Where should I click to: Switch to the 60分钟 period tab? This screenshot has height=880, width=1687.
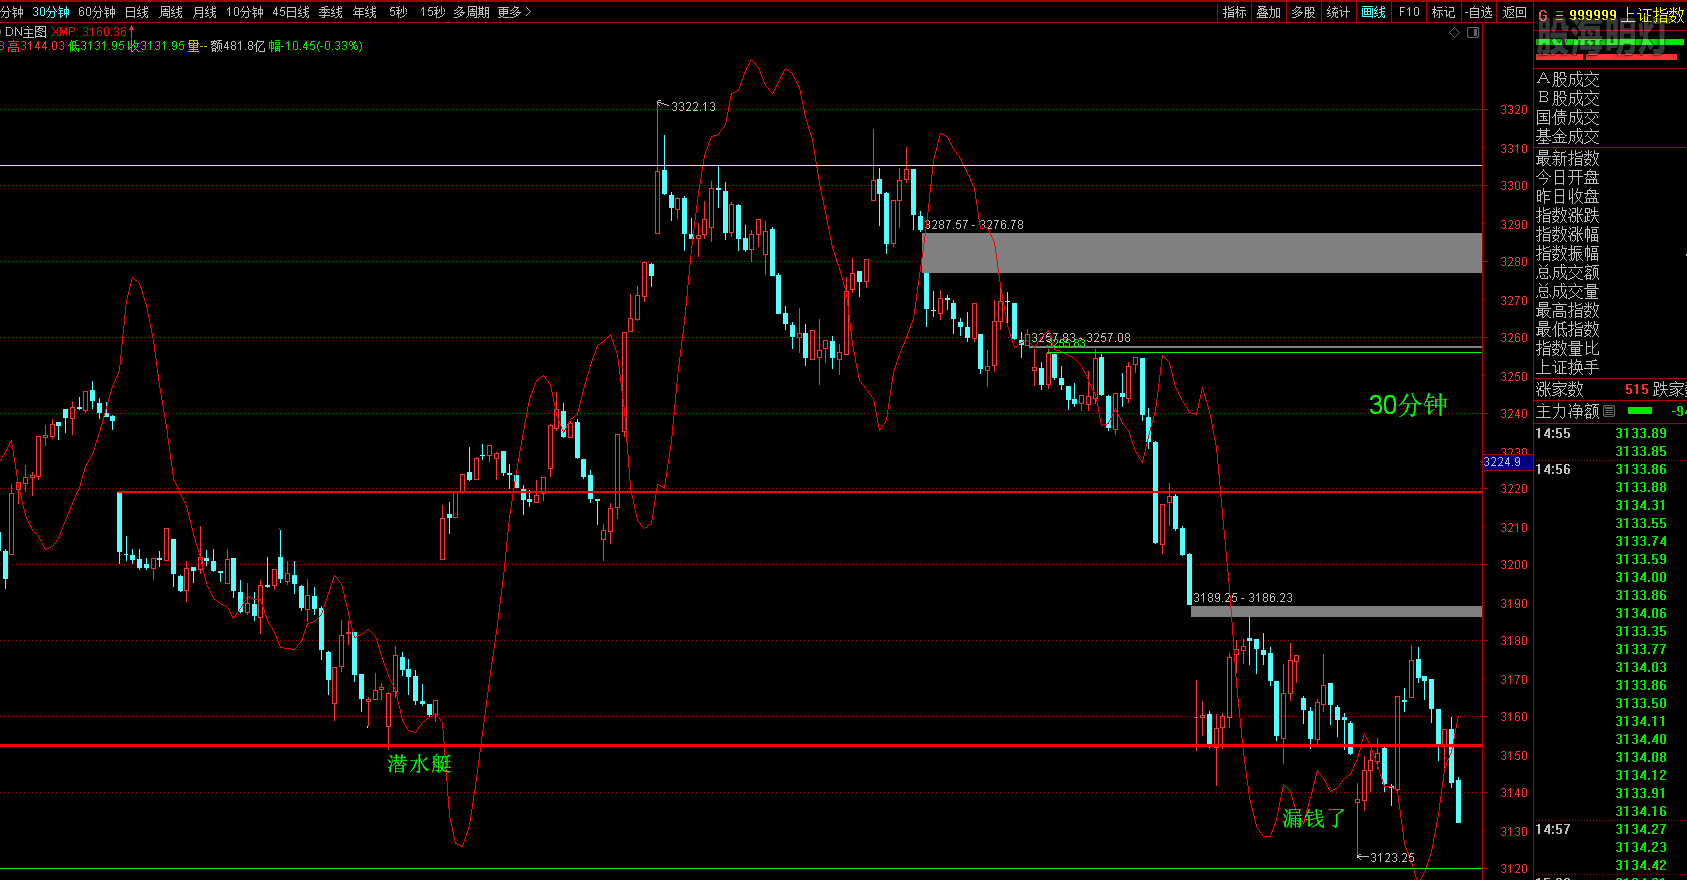(97, 12)
